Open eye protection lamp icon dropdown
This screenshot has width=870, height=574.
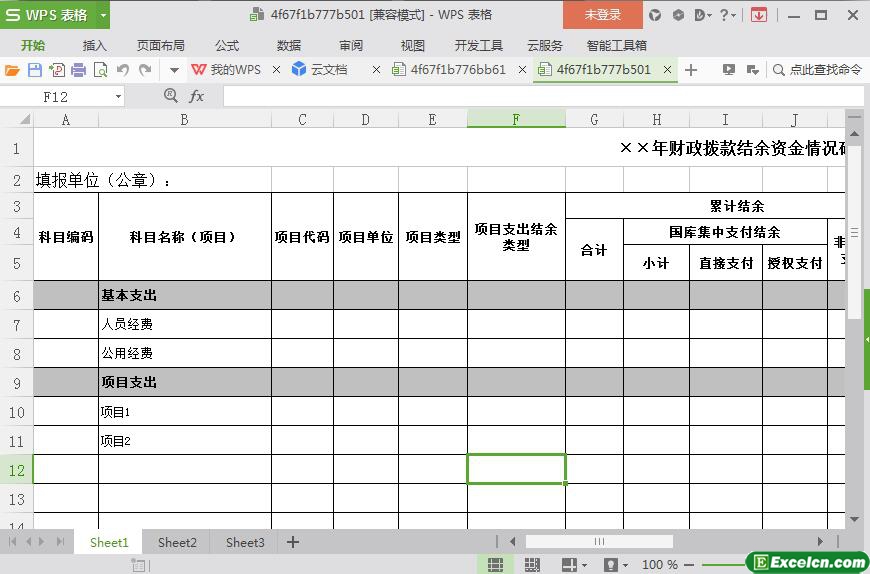(x=615, y=565)
